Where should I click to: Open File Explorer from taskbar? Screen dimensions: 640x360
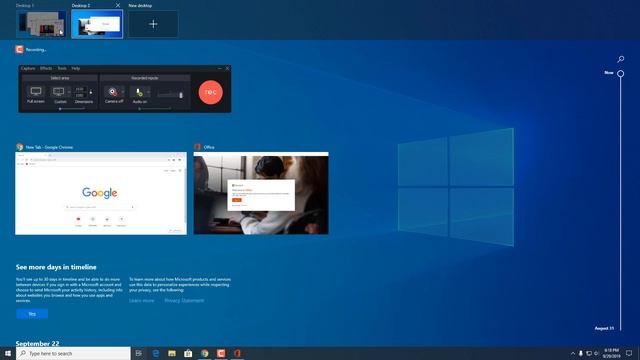click(x=172, y=353)
